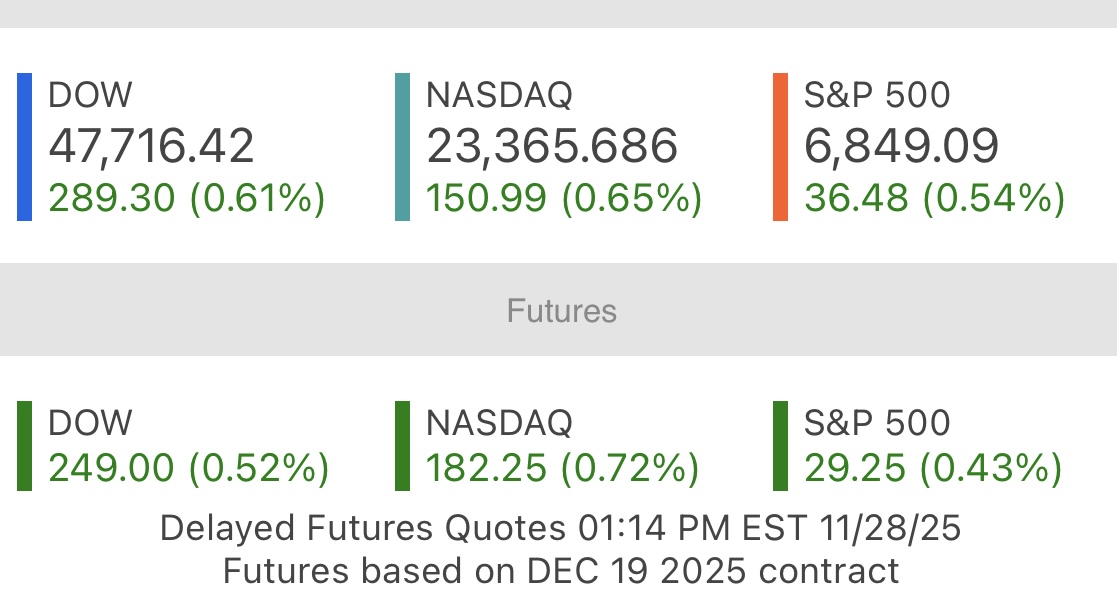Open DOW futures change 249.00 (0.52%)
The height and width of the screenshot is (603, 1117).
(189, 468)
